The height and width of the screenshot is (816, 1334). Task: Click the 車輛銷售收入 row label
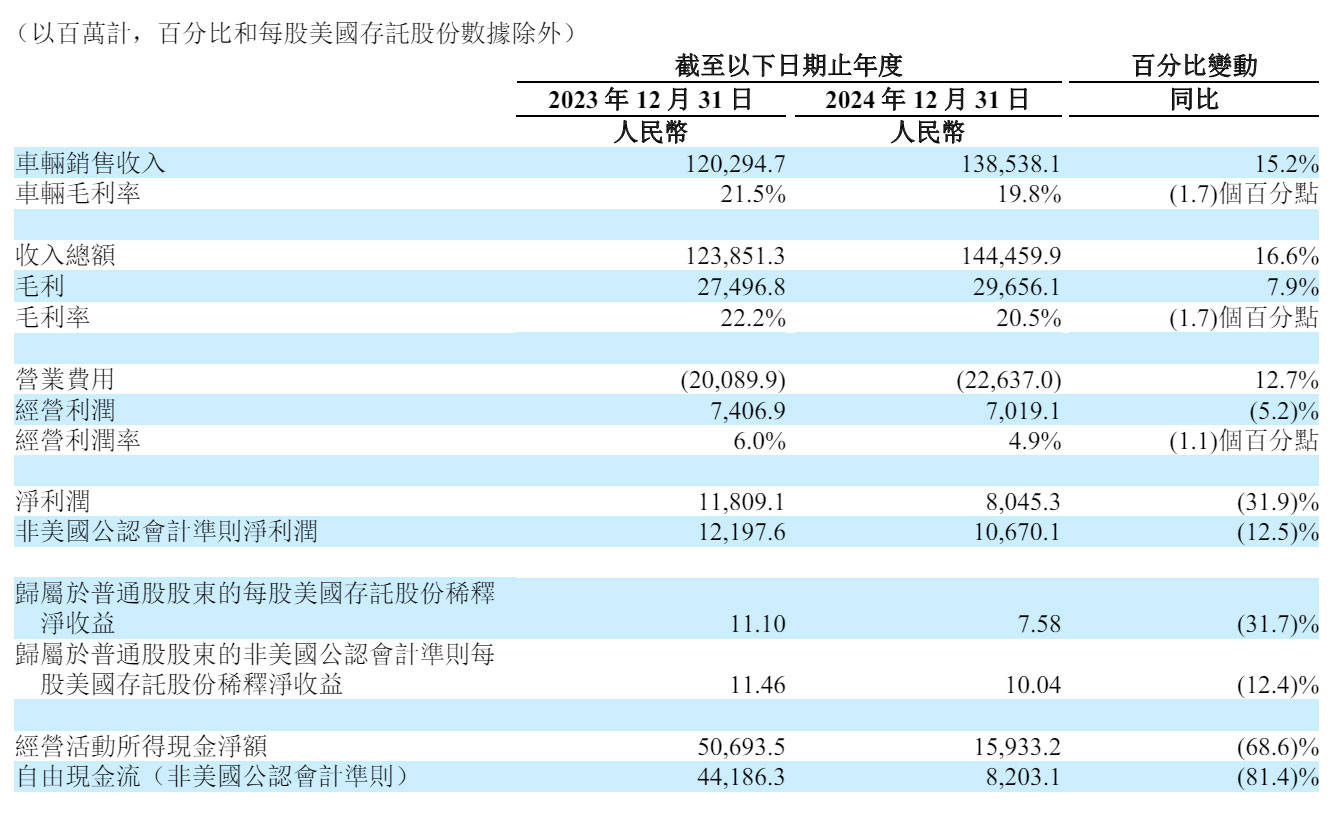pyautogui.click(x=91, y=163)
